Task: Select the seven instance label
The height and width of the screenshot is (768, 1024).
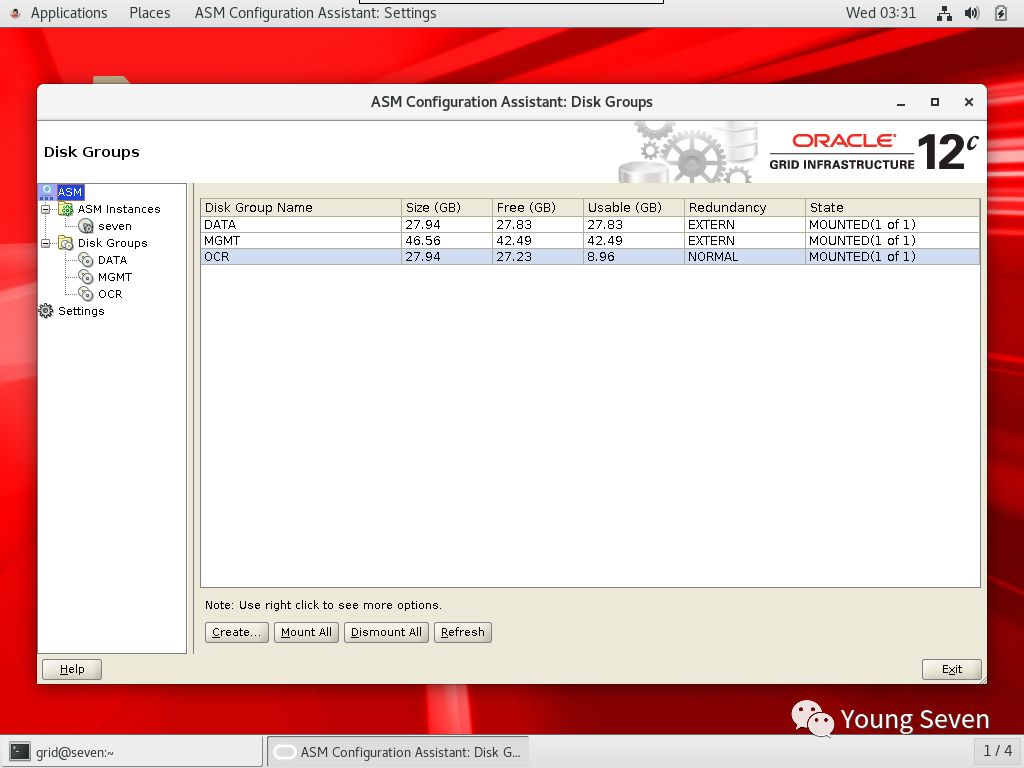Action: click(115, 226)
